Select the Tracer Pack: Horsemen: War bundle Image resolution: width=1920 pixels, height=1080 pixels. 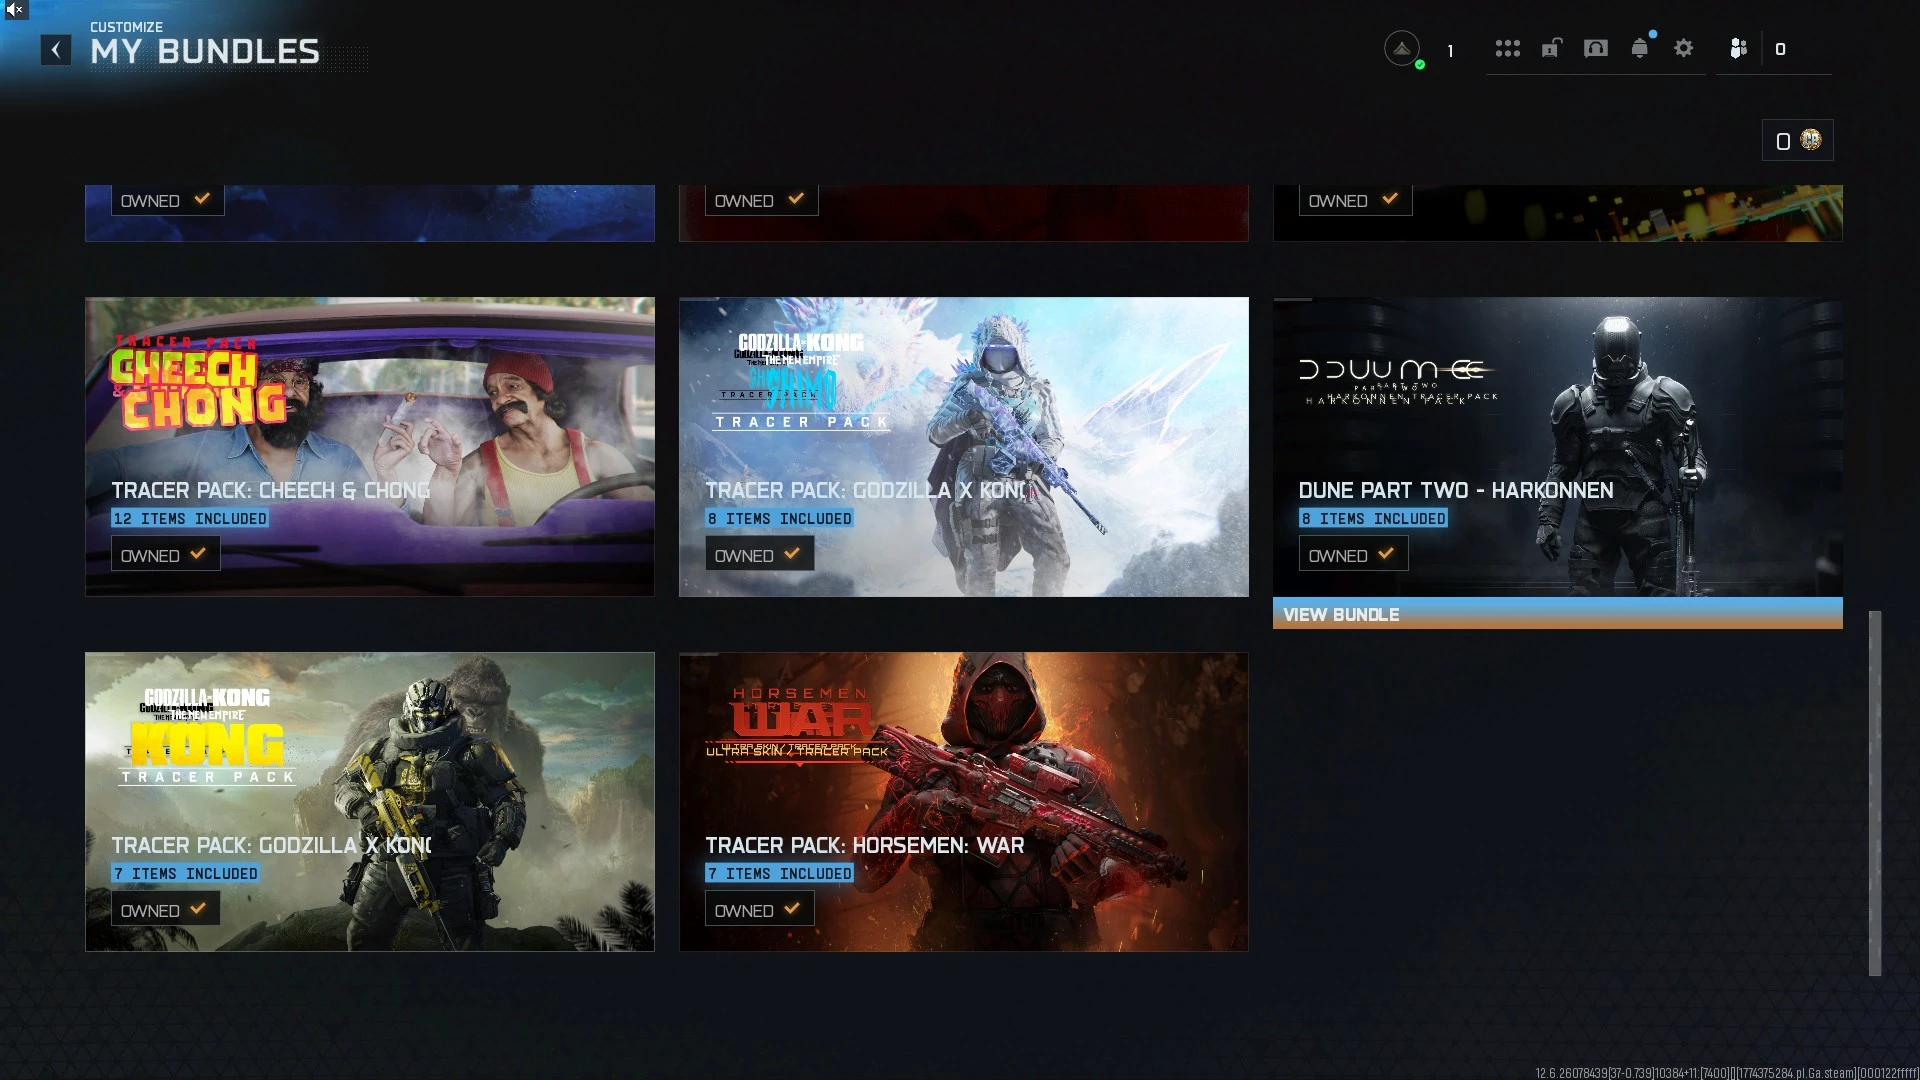(x=964, y=802)
